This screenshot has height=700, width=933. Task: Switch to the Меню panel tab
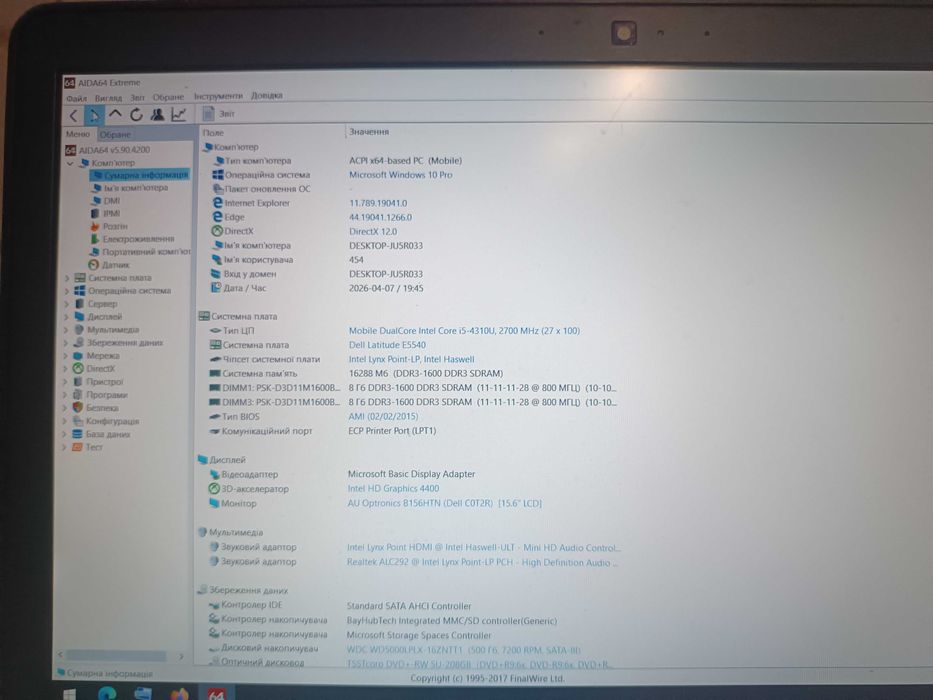(x=78, y=134)
